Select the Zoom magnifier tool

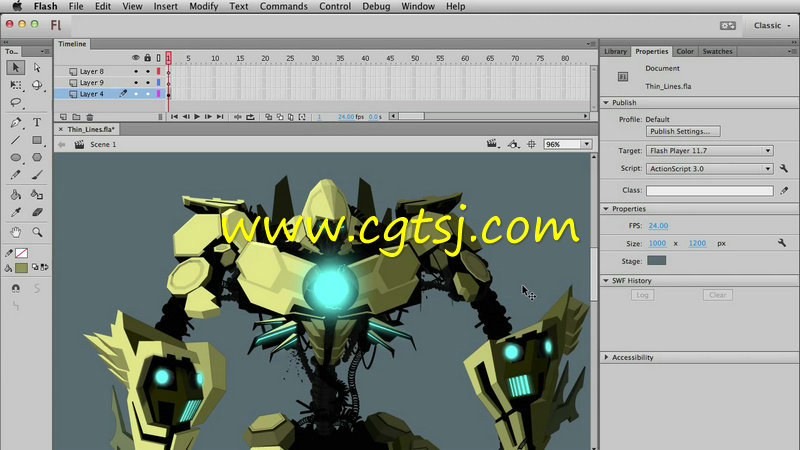coord(37,232)
